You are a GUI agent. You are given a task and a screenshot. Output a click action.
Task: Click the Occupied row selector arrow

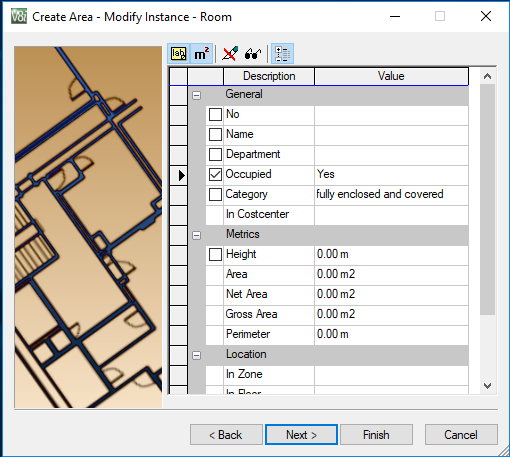pyautogui.click(x=181, y=175)
